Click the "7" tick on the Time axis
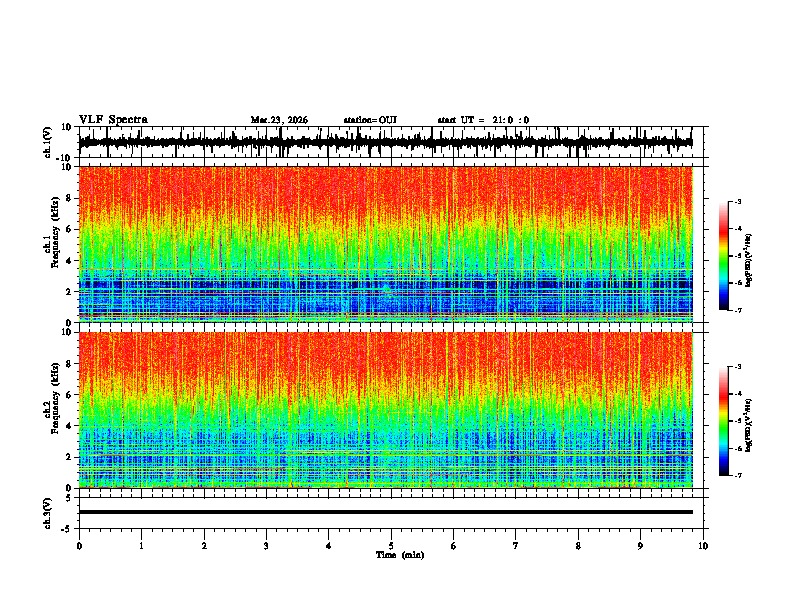792x612 pixels. pos(516,546)
